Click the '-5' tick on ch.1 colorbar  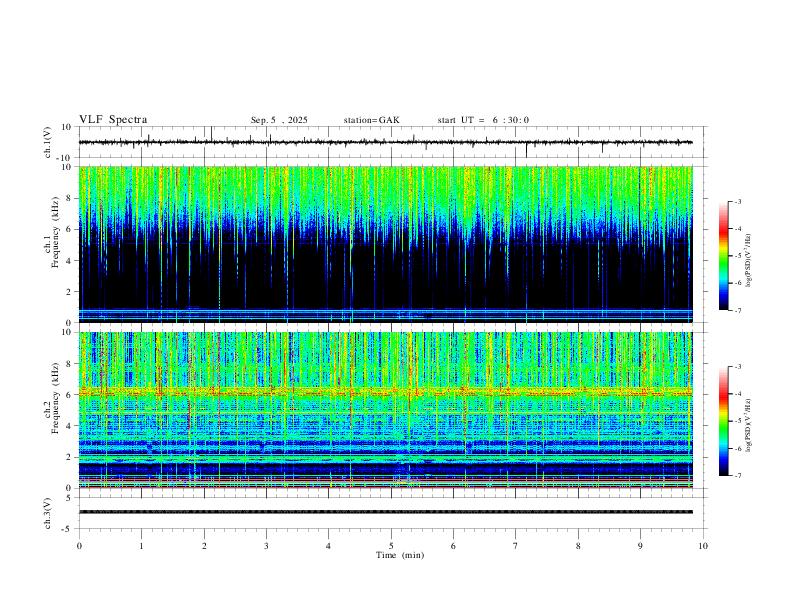pos(737,256)
